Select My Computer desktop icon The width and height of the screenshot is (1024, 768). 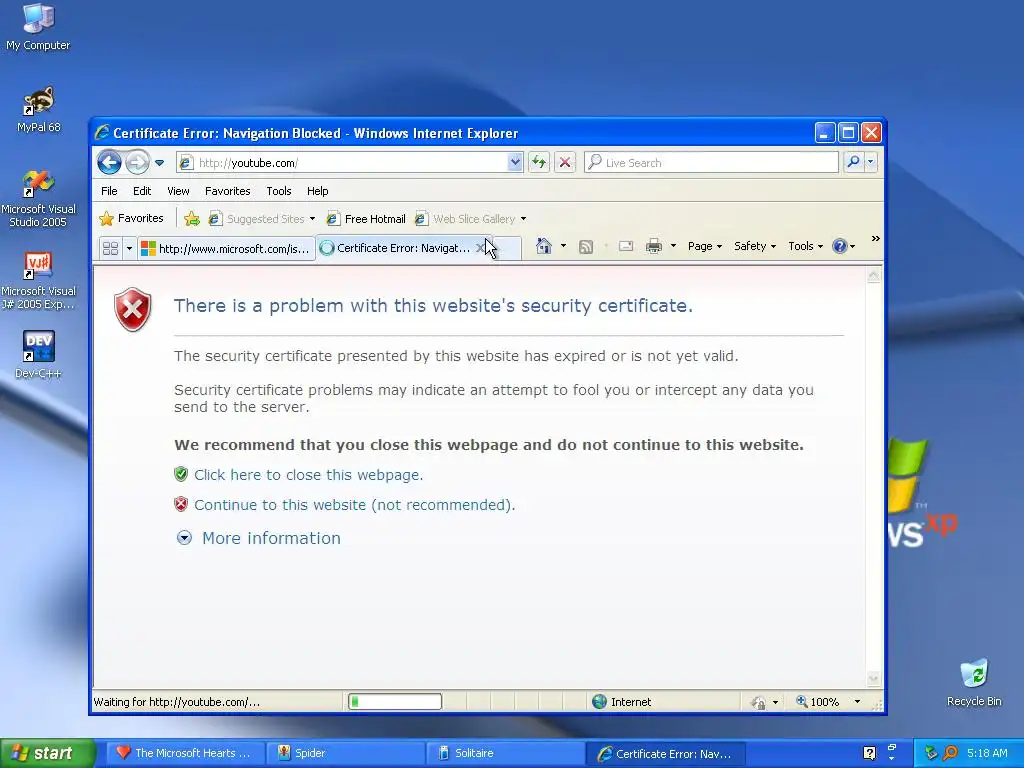pyautogui.click(x=38, y=27)
